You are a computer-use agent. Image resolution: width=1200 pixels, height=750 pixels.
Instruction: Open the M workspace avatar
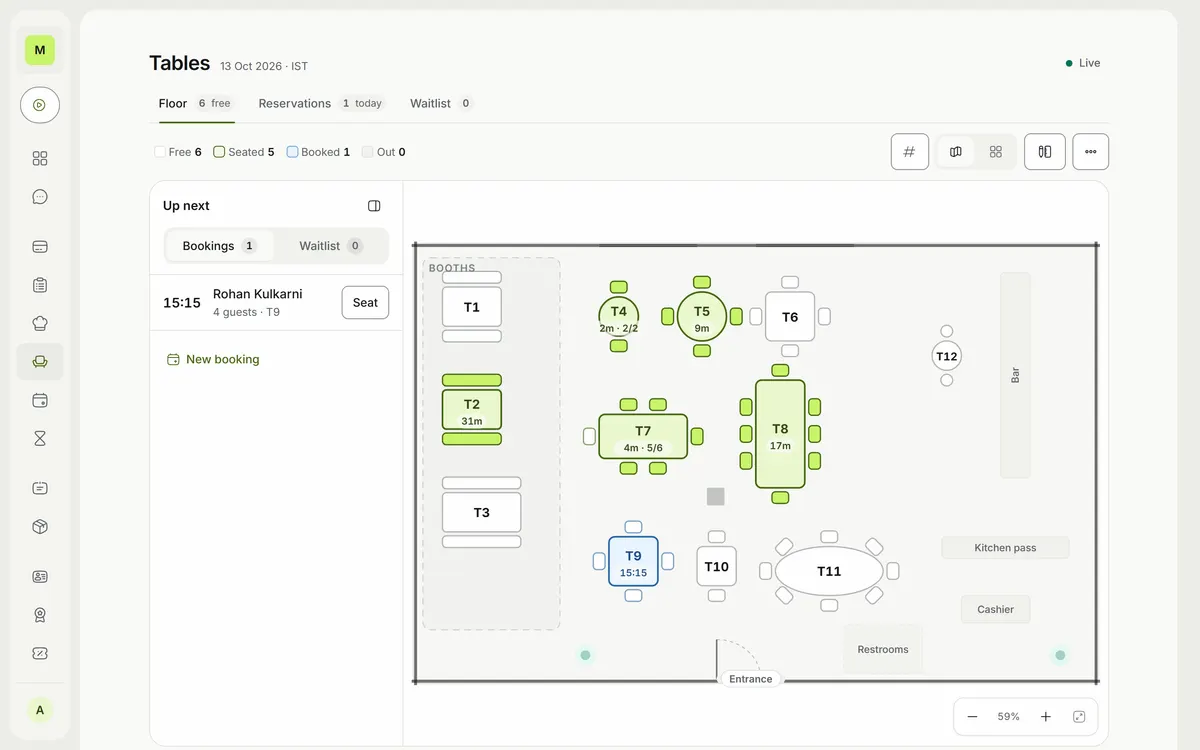point(40,50)
